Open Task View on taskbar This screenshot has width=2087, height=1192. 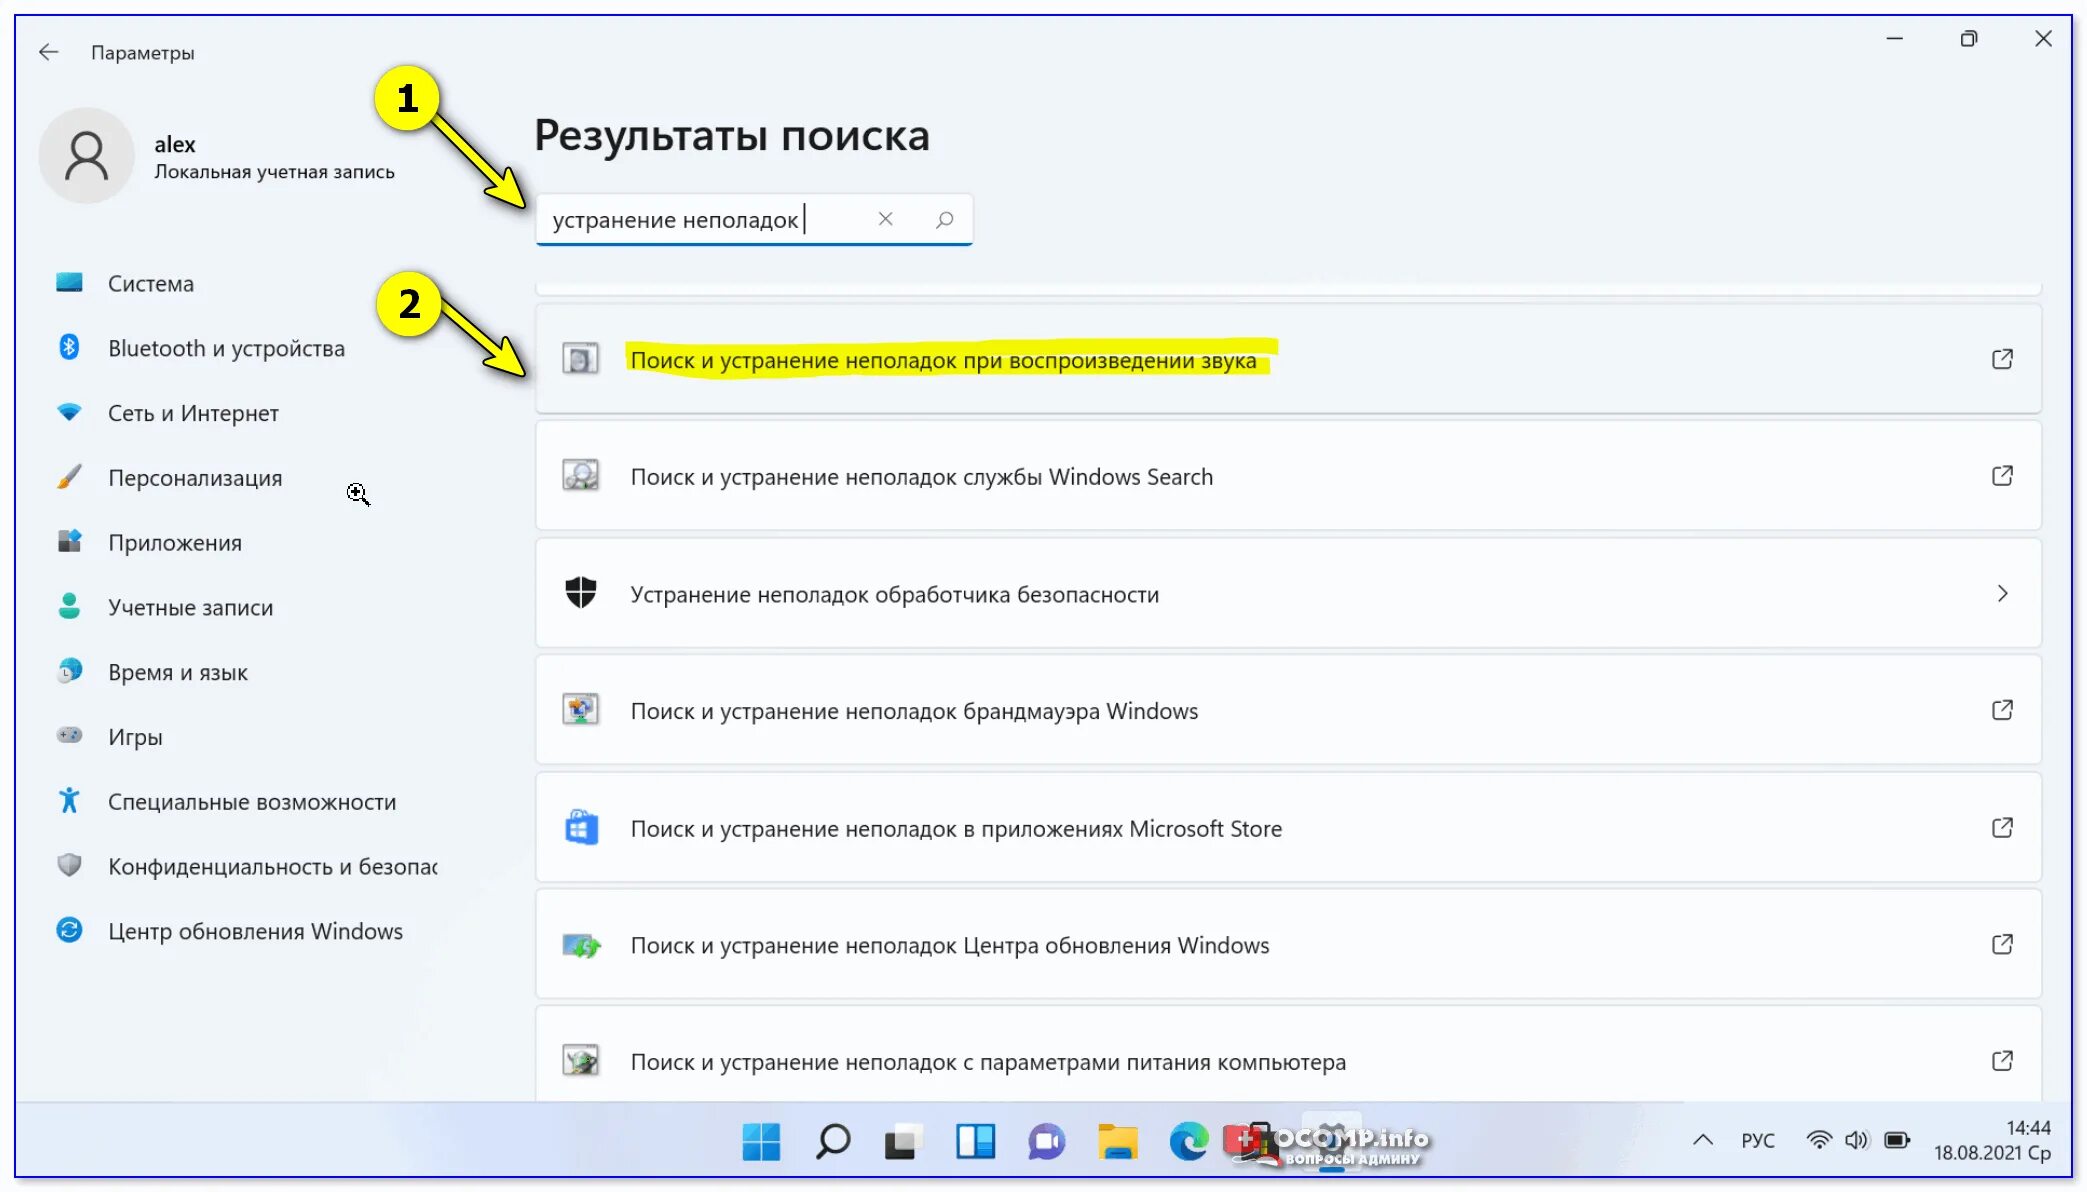point(903,1142)
